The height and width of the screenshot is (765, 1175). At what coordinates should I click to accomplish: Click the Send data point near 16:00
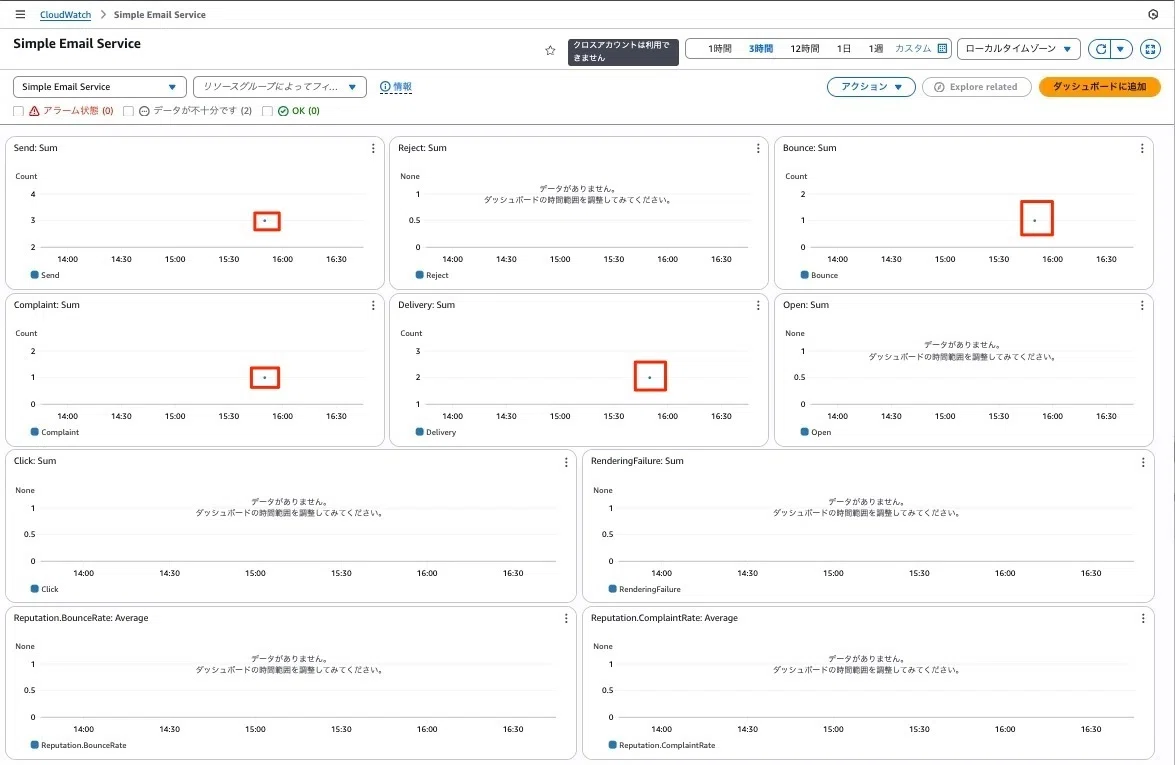pos(265,221)
